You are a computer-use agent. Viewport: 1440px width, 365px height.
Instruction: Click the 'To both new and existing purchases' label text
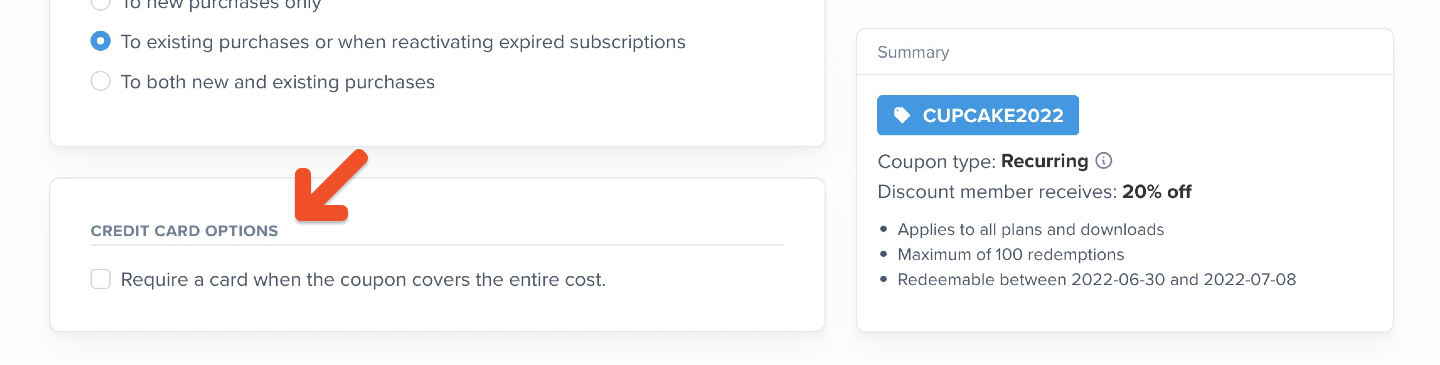(278, 82)
